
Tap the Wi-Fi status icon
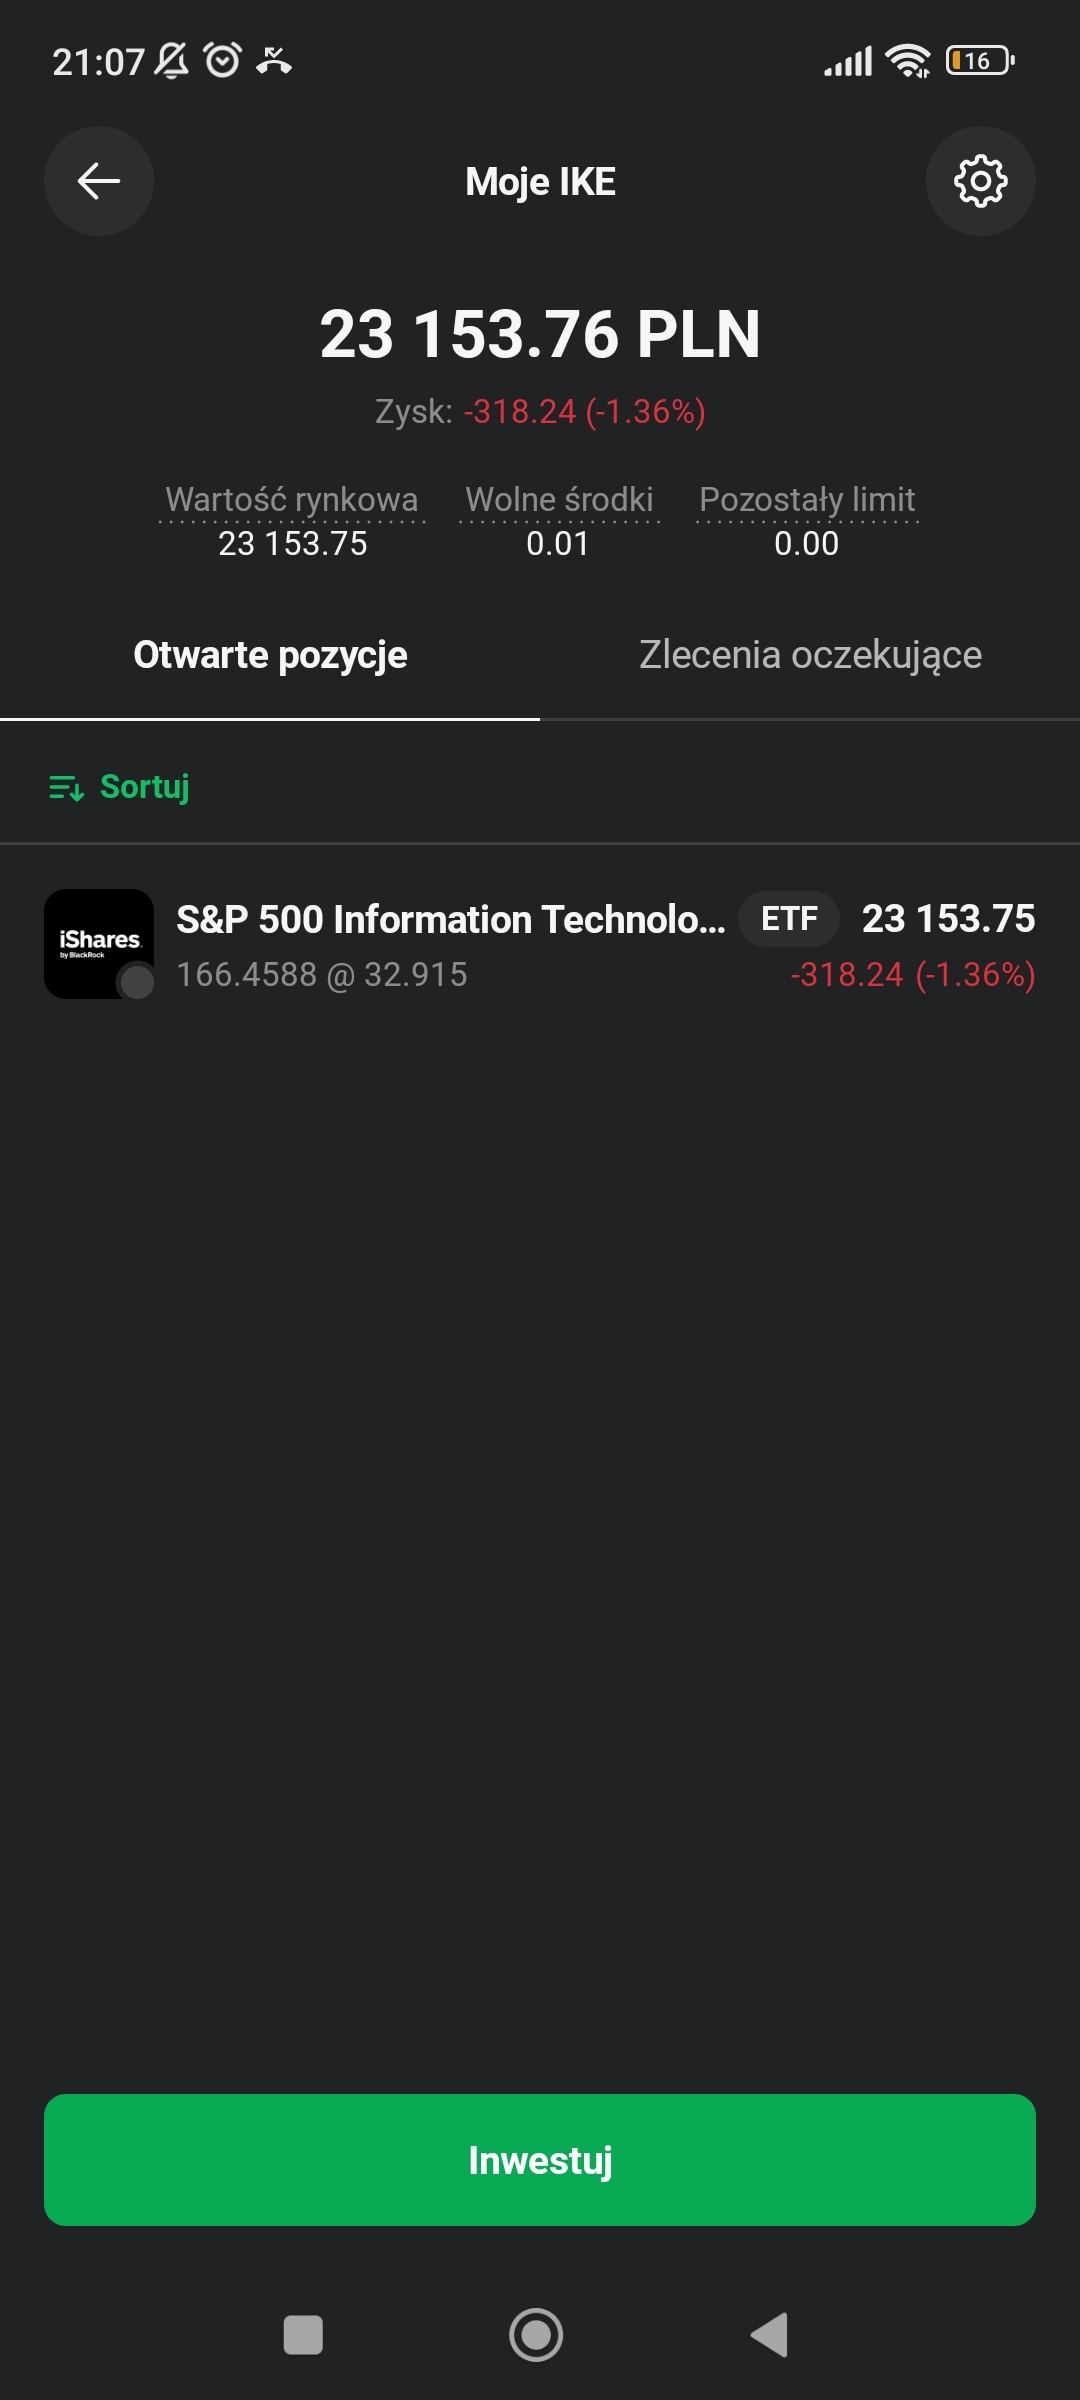908,61
